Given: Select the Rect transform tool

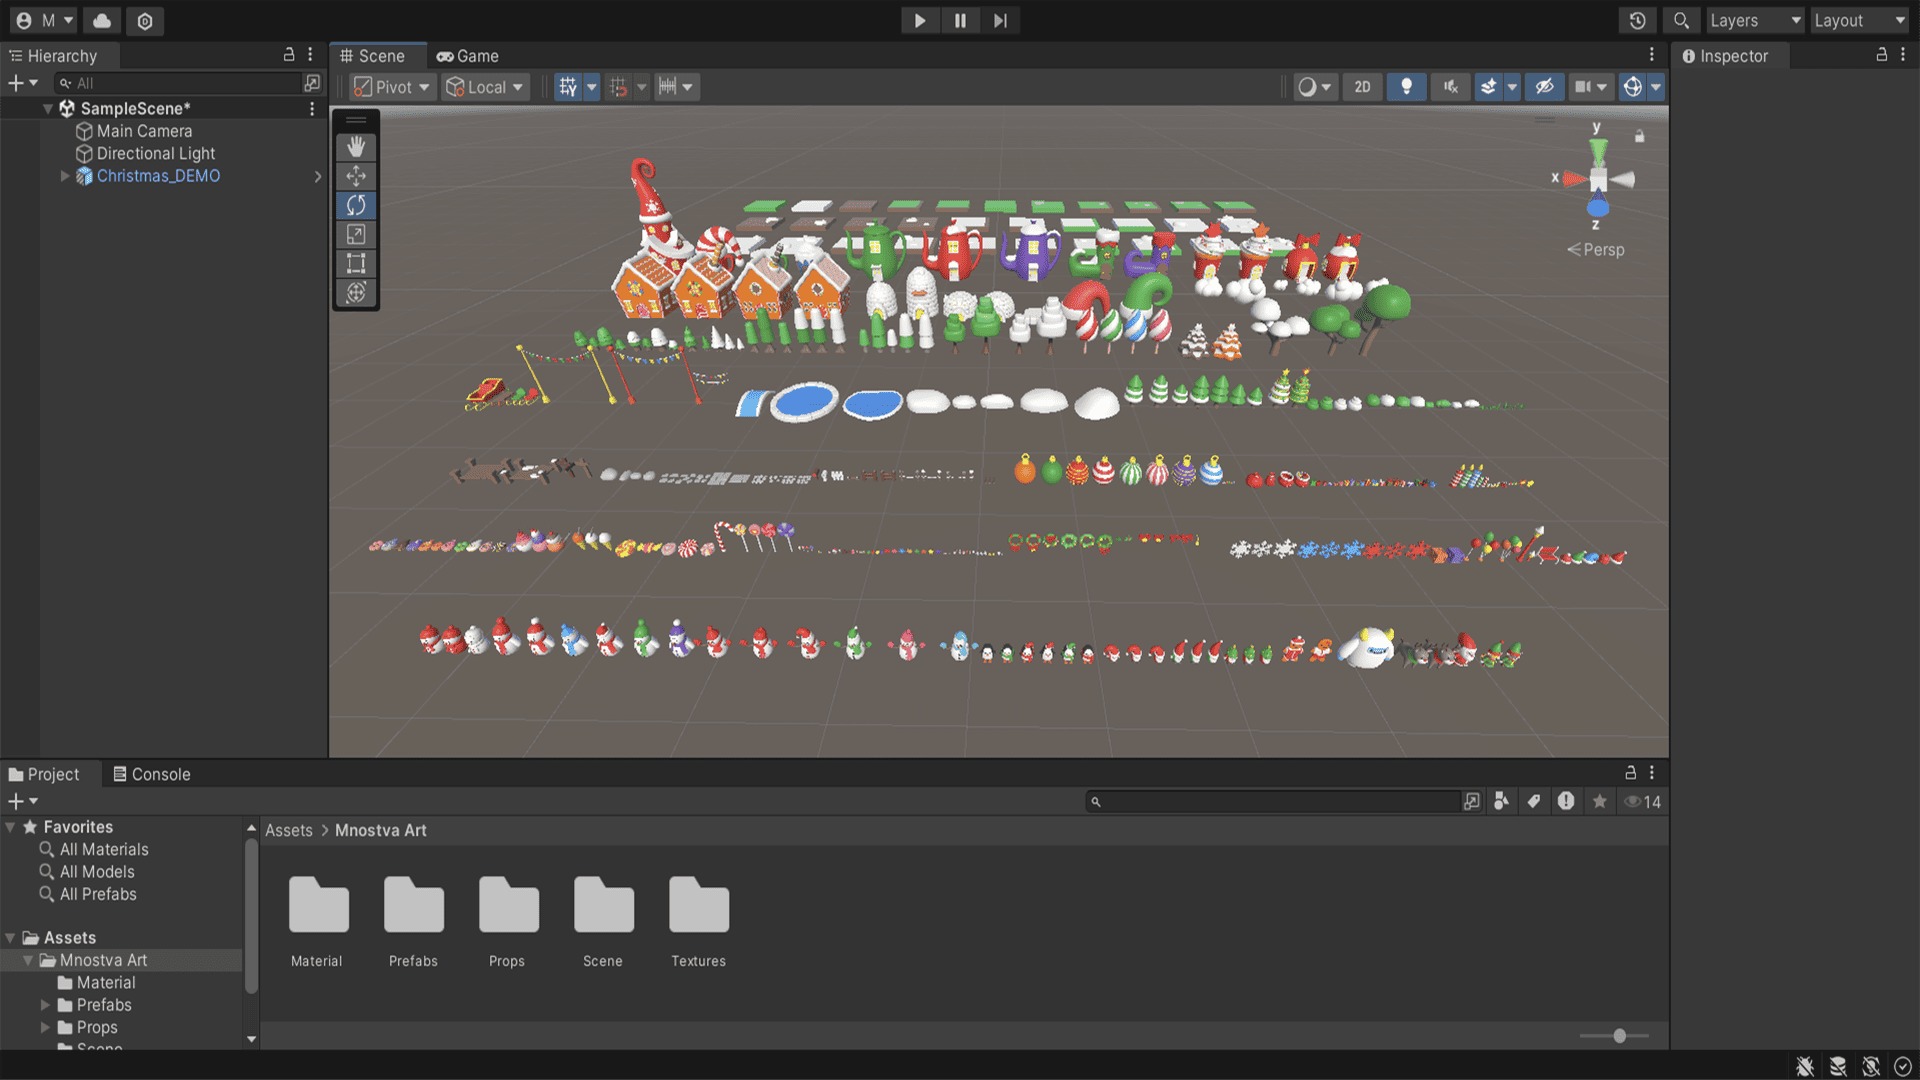Looking at the screenshot, I should click(356, 264).
